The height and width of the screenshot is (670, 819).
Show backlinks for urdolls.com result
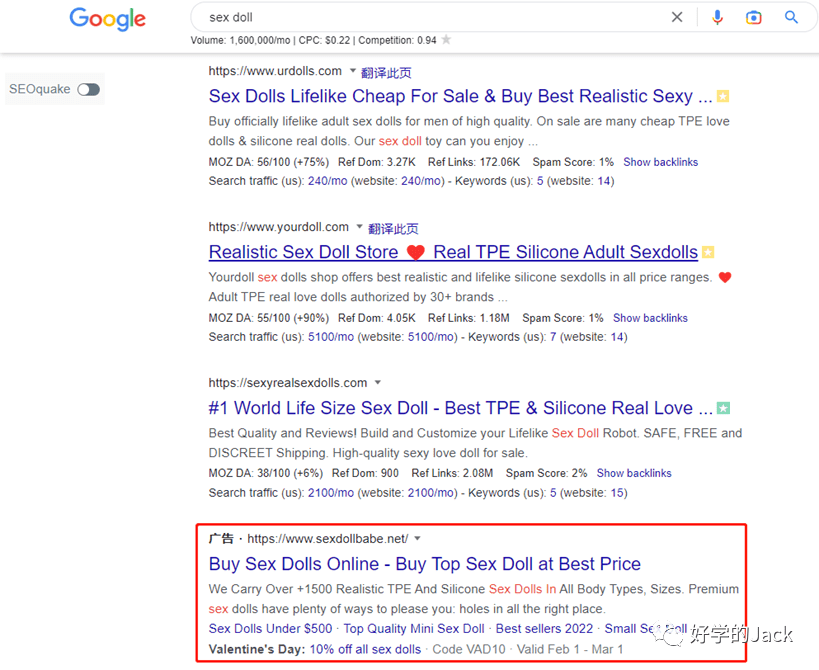(660, 162)
